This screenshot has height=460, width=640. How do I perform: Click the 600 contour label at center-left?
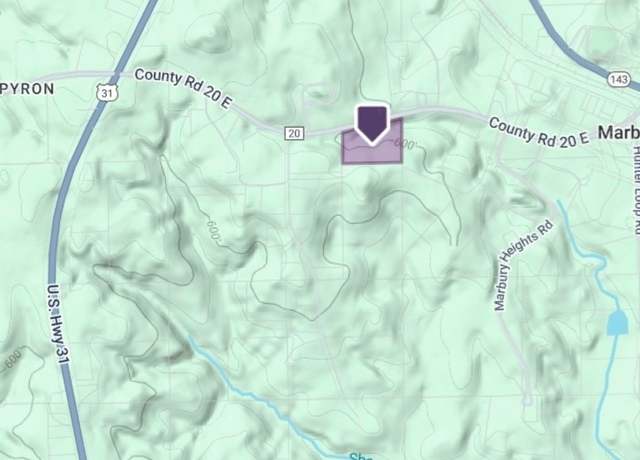[213, 230]
